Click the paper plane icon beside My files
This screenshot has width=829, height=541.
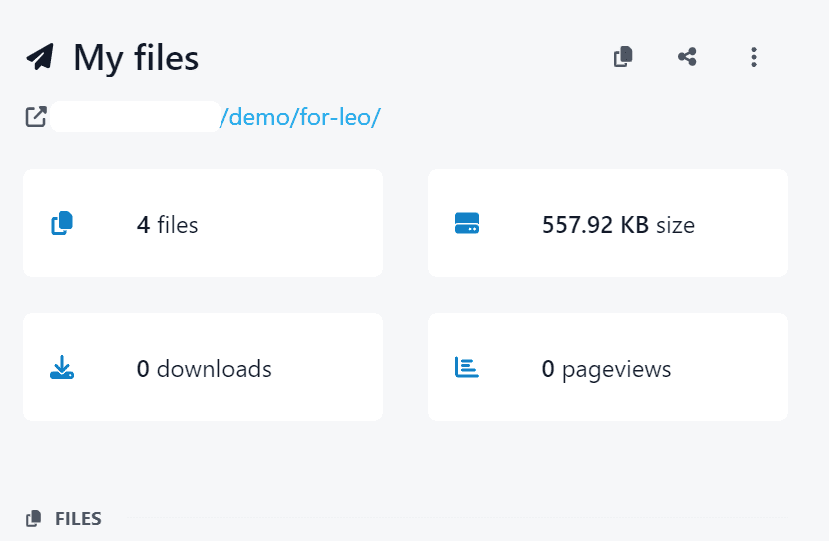(x=40, y=58)
